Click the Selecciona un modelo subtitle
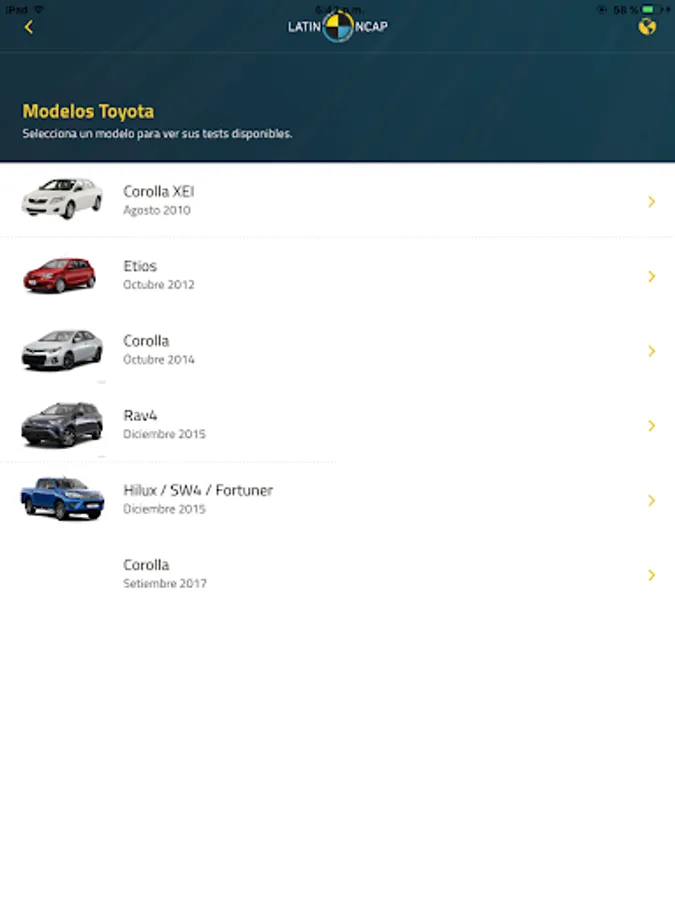The image size is (675, 900). click(157, 134)
